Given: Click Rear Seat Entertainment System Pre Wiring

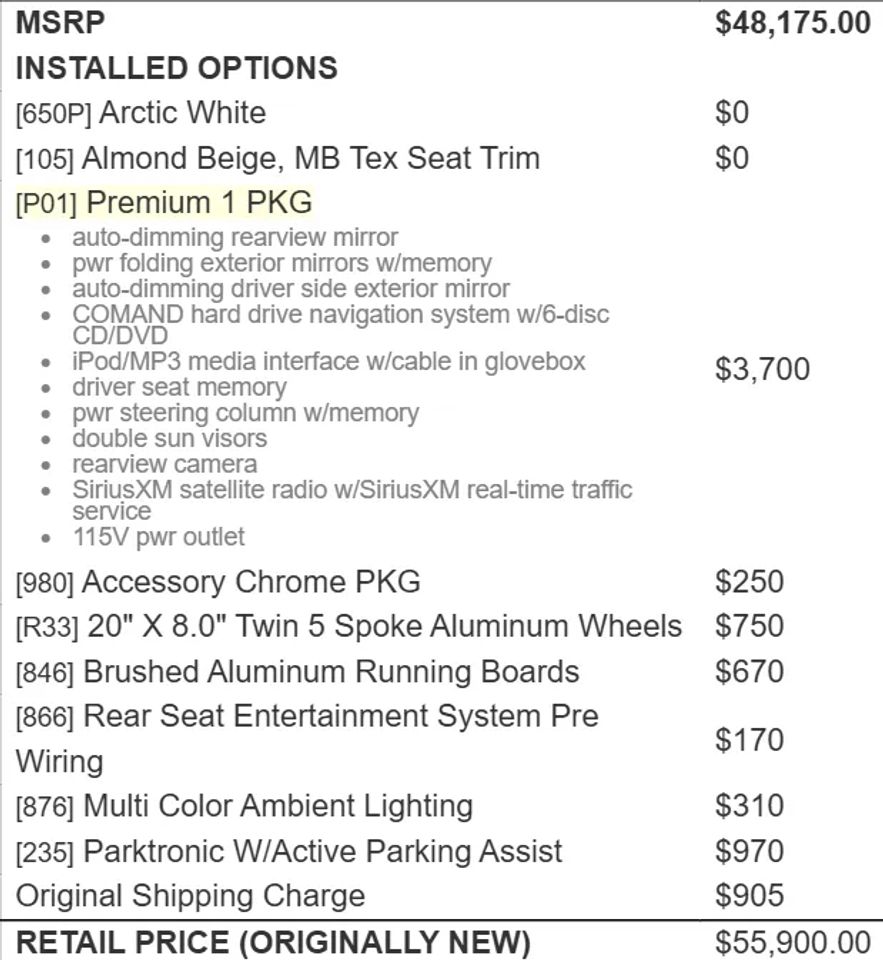Looking at the screenshot, I should click(307, 739).
